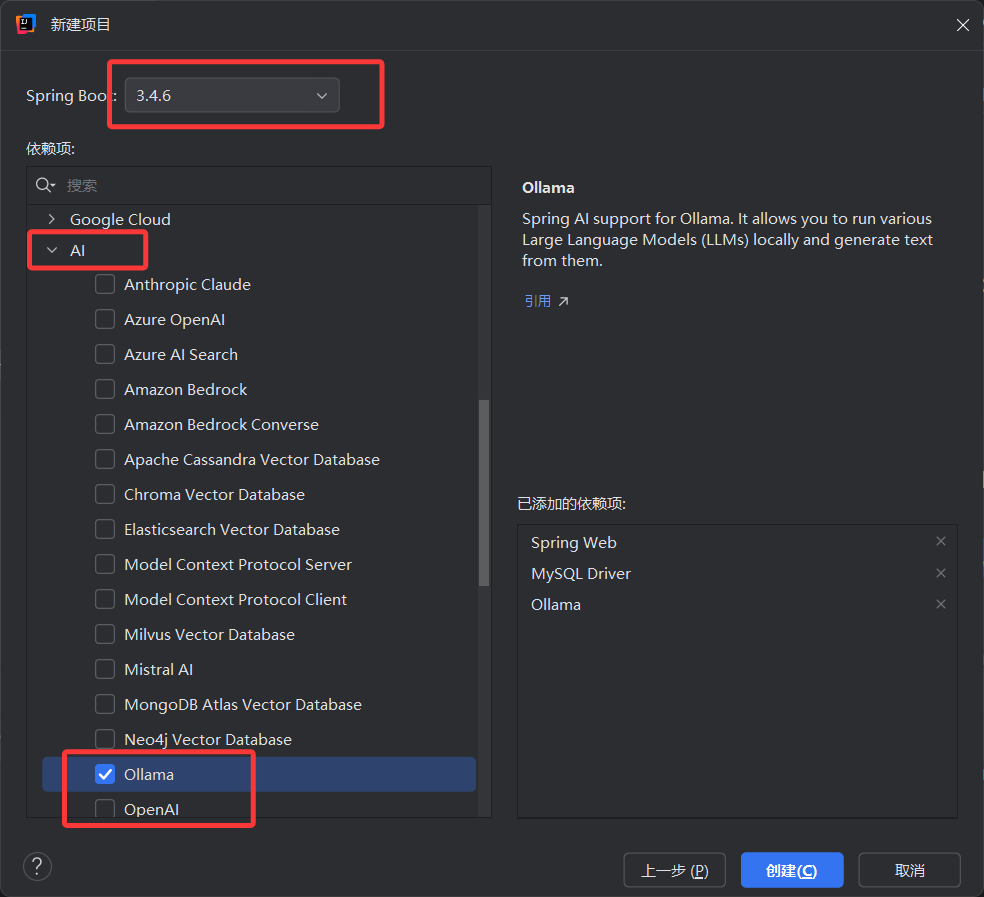
Task: Click the 取消 cancel button
Action: click(909, 870)
